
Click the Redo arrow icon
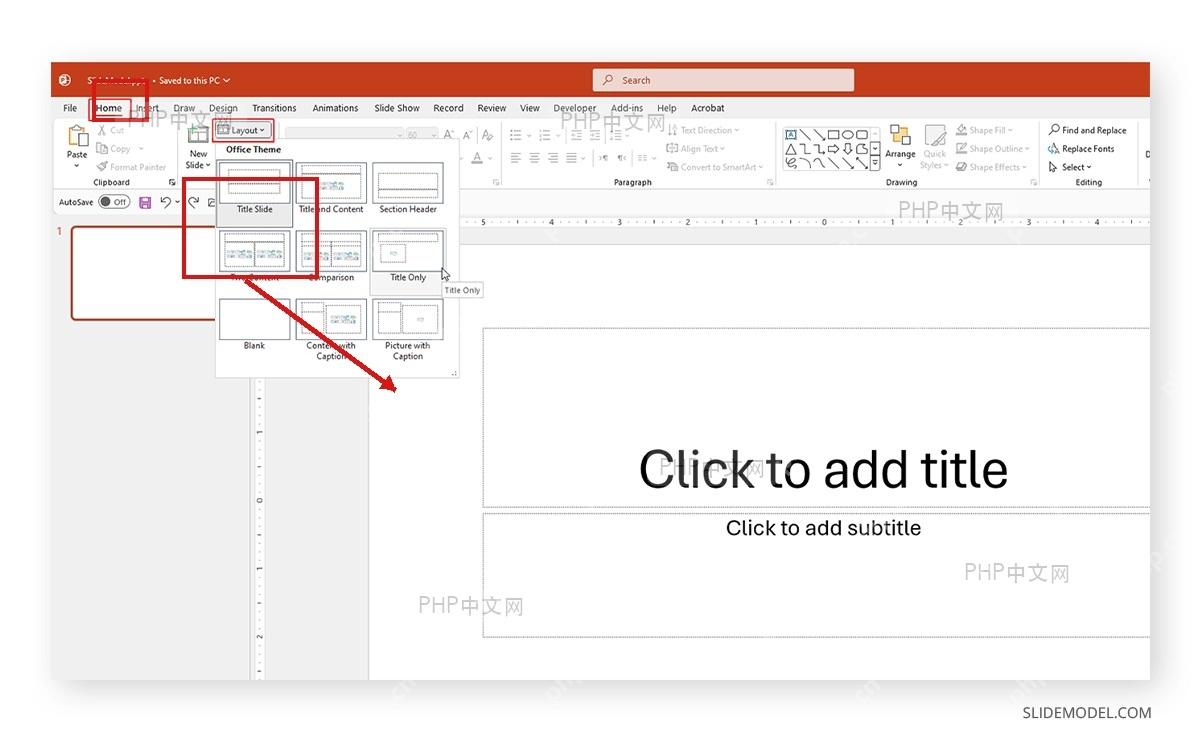(193, 202)
